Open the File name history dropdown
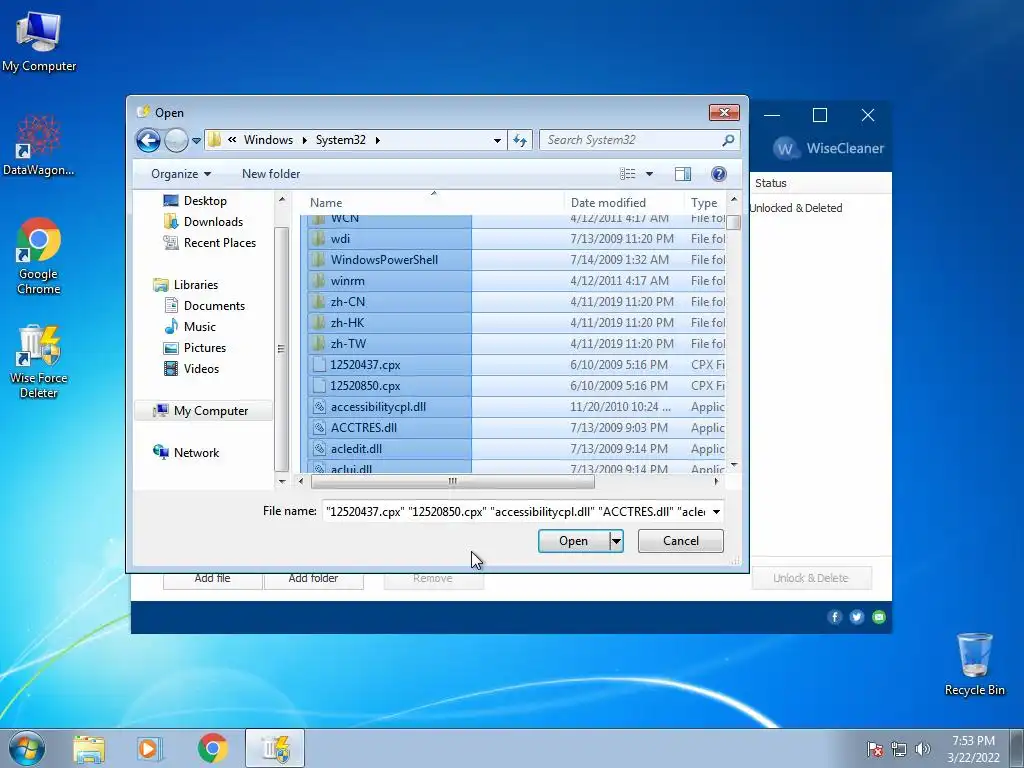Viewport: 1024px width, 768px height. pos(716,511)
